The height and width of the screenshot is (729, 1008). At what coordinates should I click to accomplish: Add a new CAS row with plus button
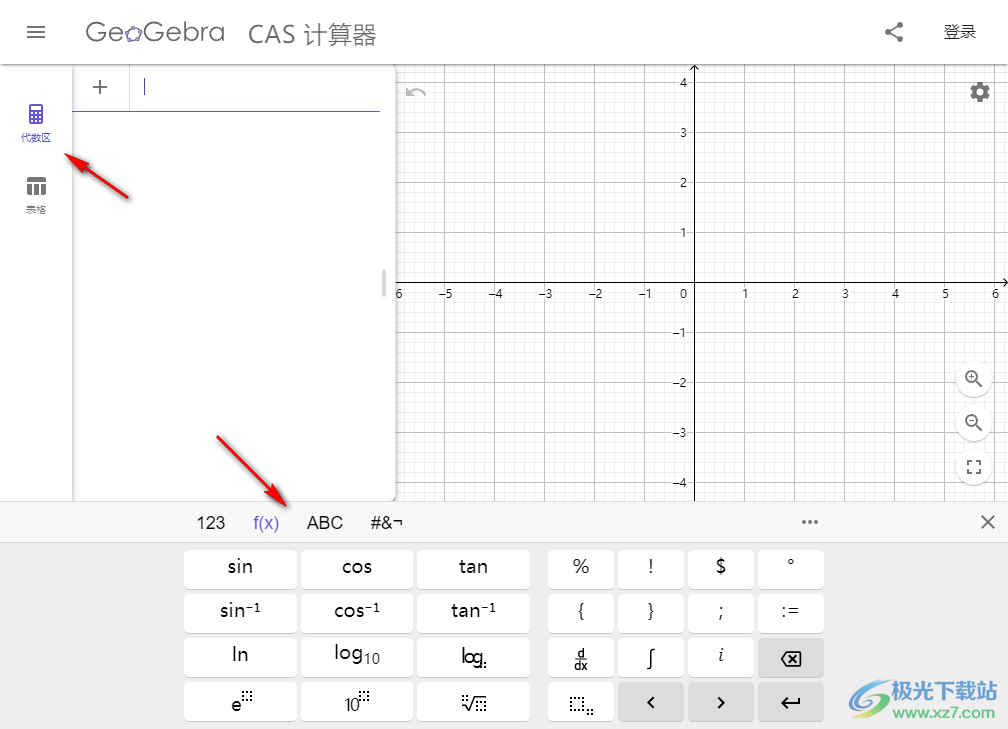100,87
